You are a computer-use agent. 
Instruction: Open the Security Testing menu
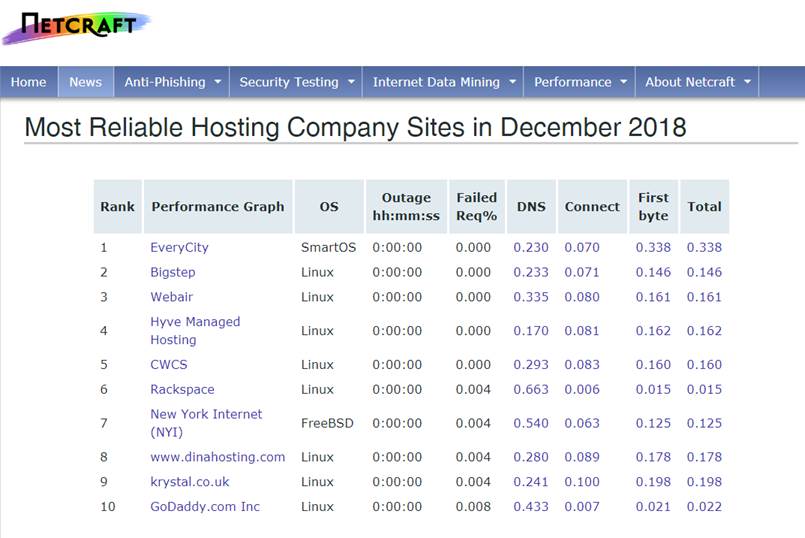296,82
